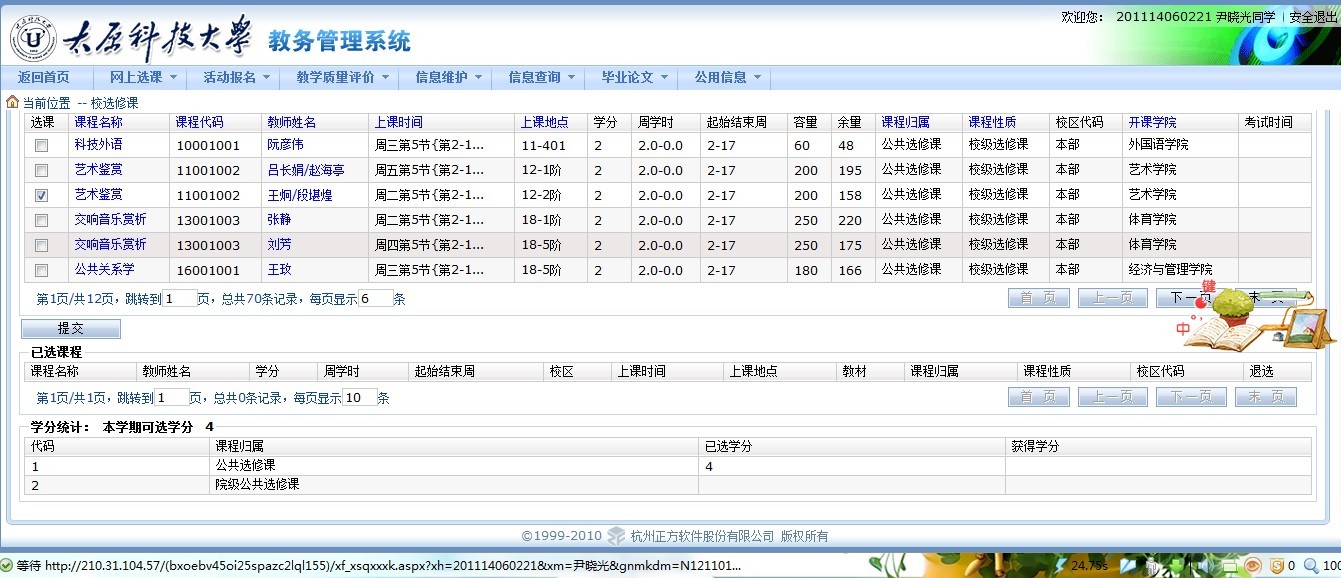Image resolution: width=1341 pixels, height=578 pixels.
Task: Click 首页 in the course list pager
Action: point(1039,298)
